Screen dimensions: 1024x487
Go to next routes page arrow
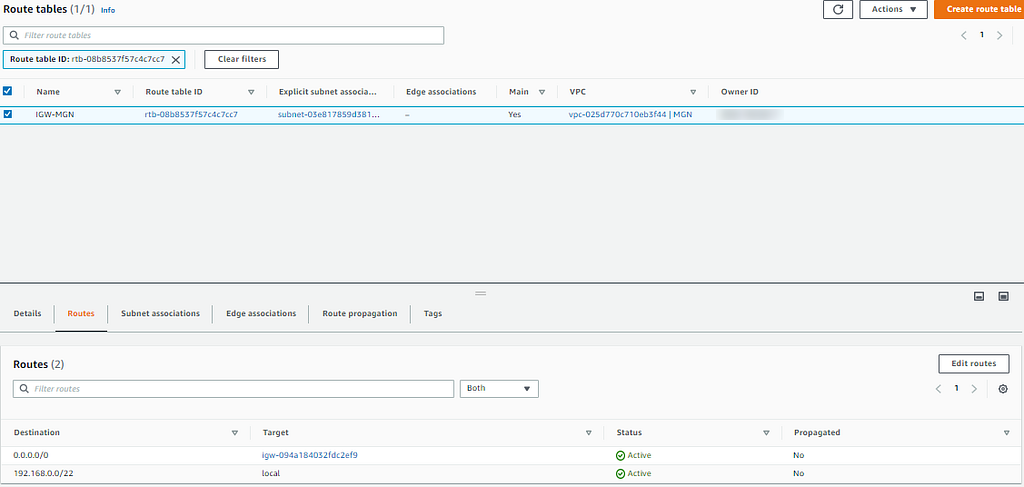(974, 389)
